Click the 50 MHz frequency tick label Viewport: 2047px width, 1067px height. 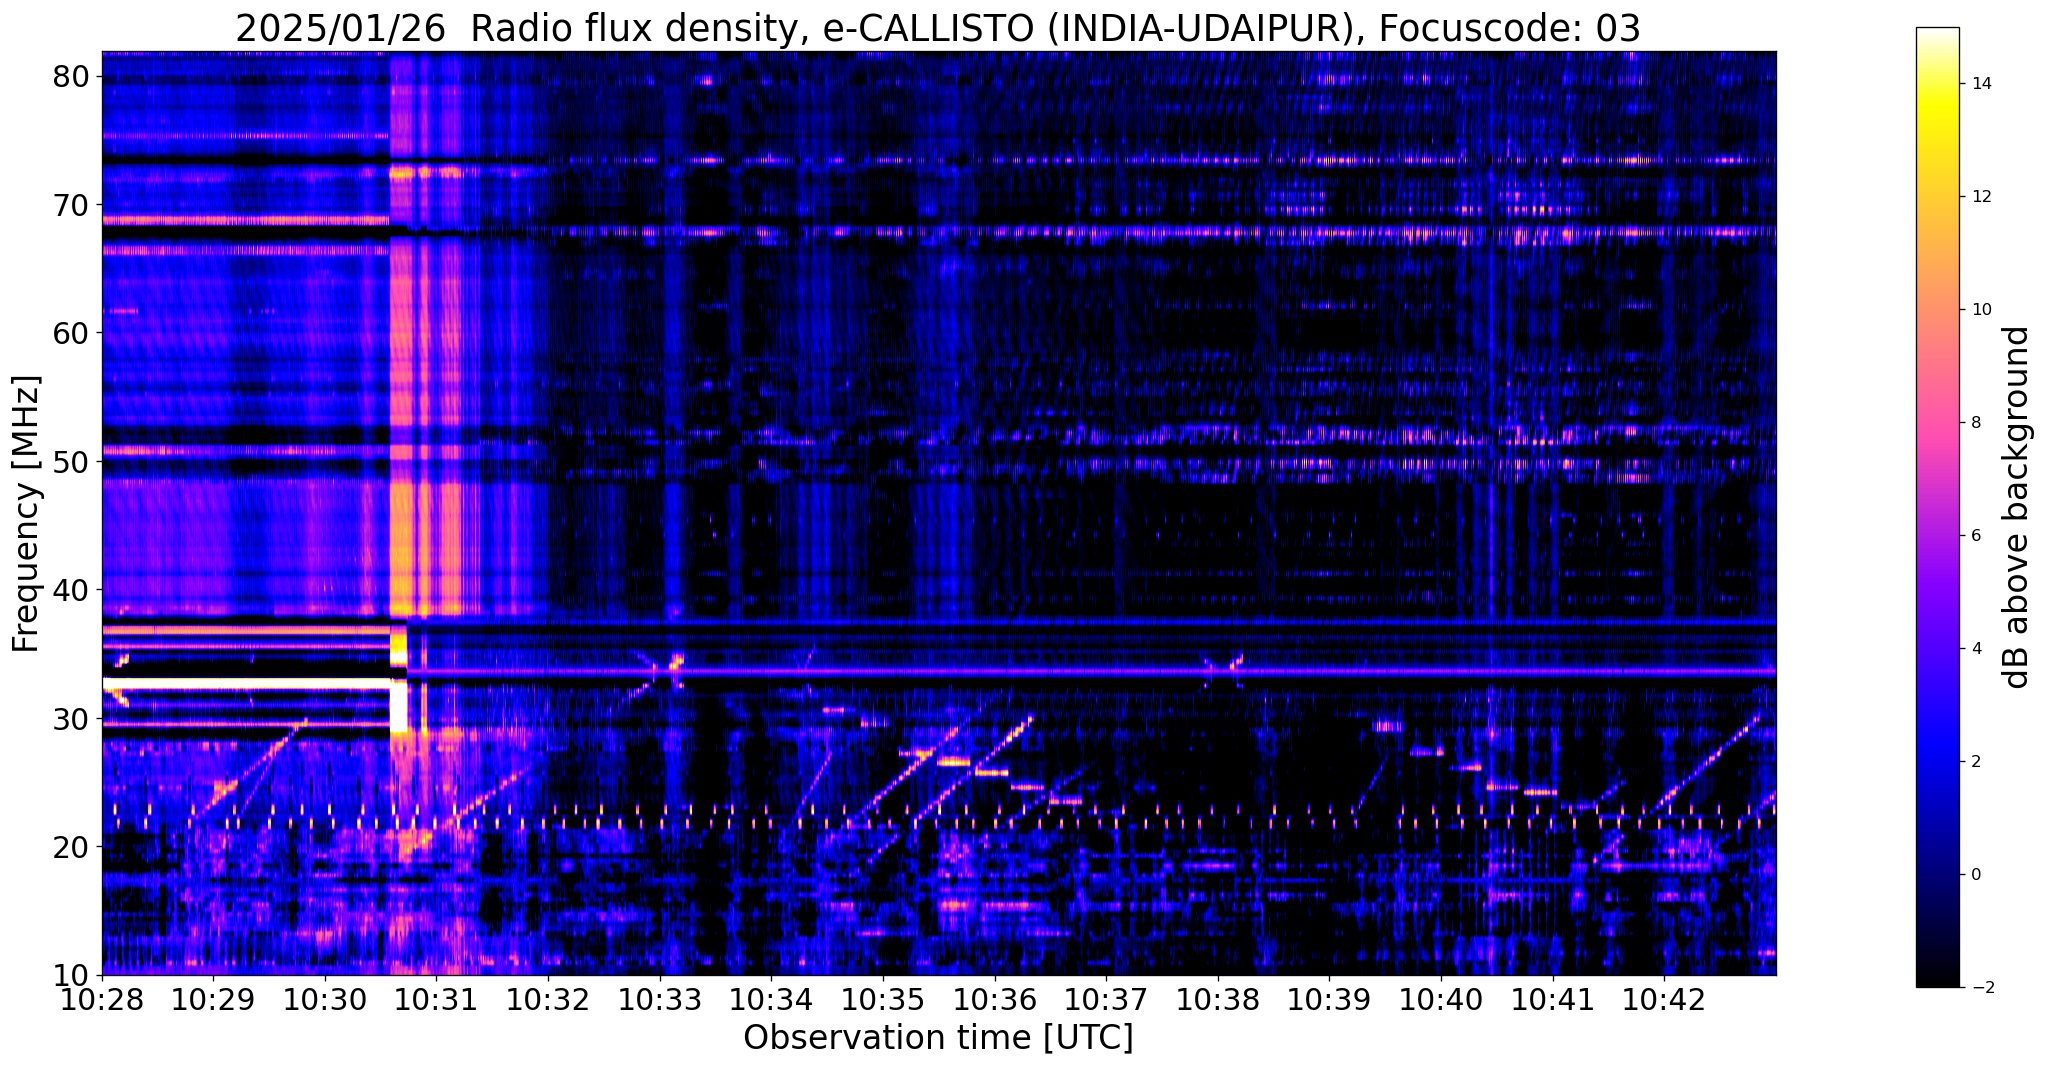(73, 462)
